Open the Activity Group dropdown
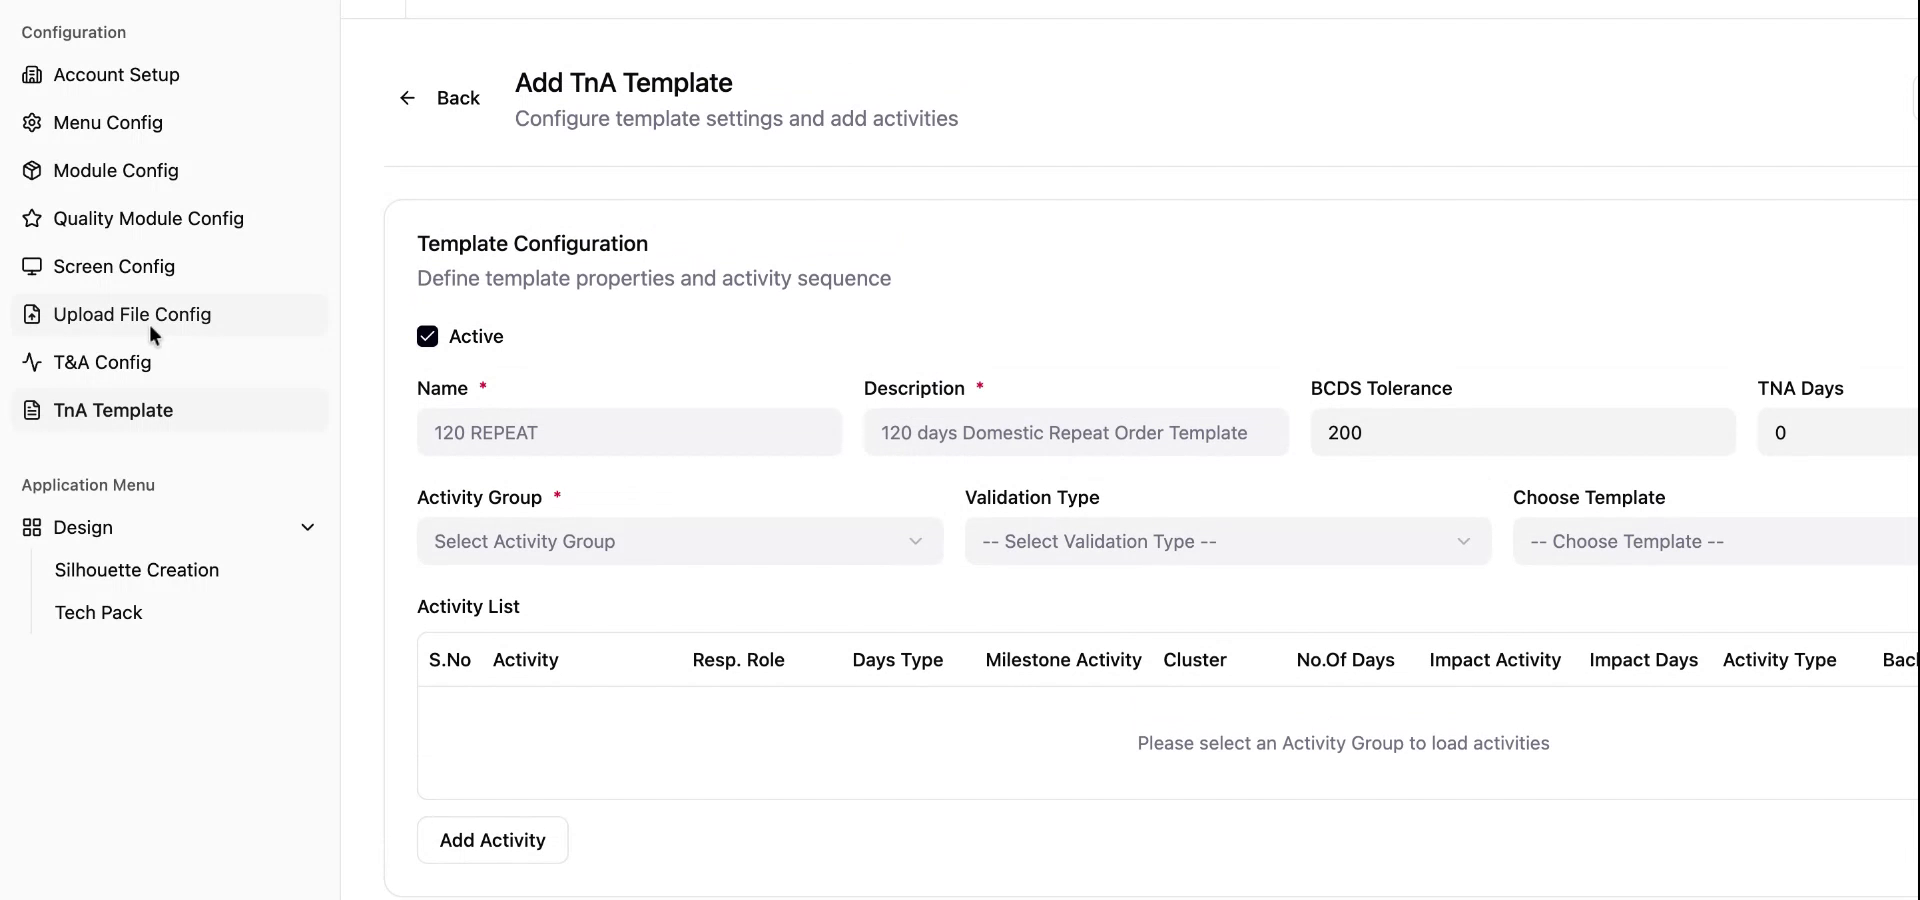Screen dimensions: 1920x900 click(x=679, y=542)
